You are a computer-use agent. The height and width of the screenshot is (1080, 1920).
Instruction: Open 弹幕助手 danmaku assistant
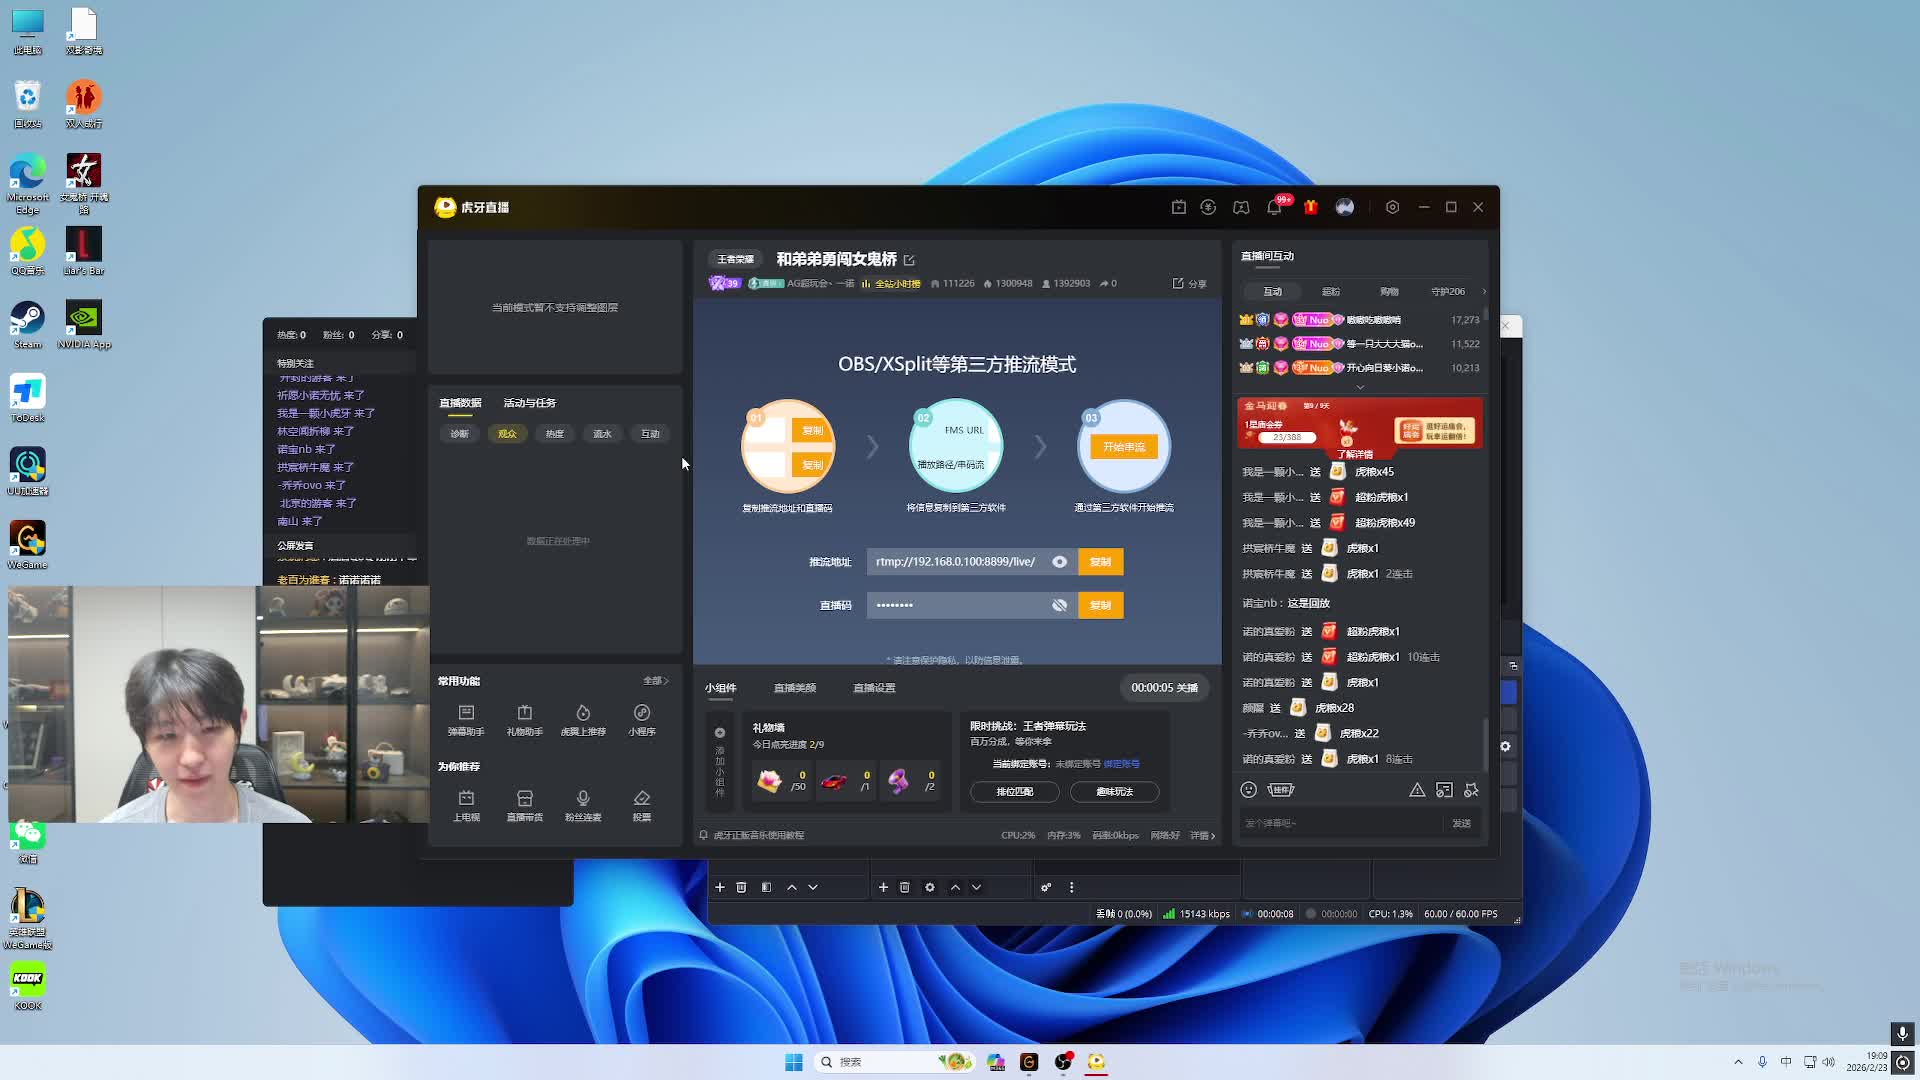coord(466,719)
